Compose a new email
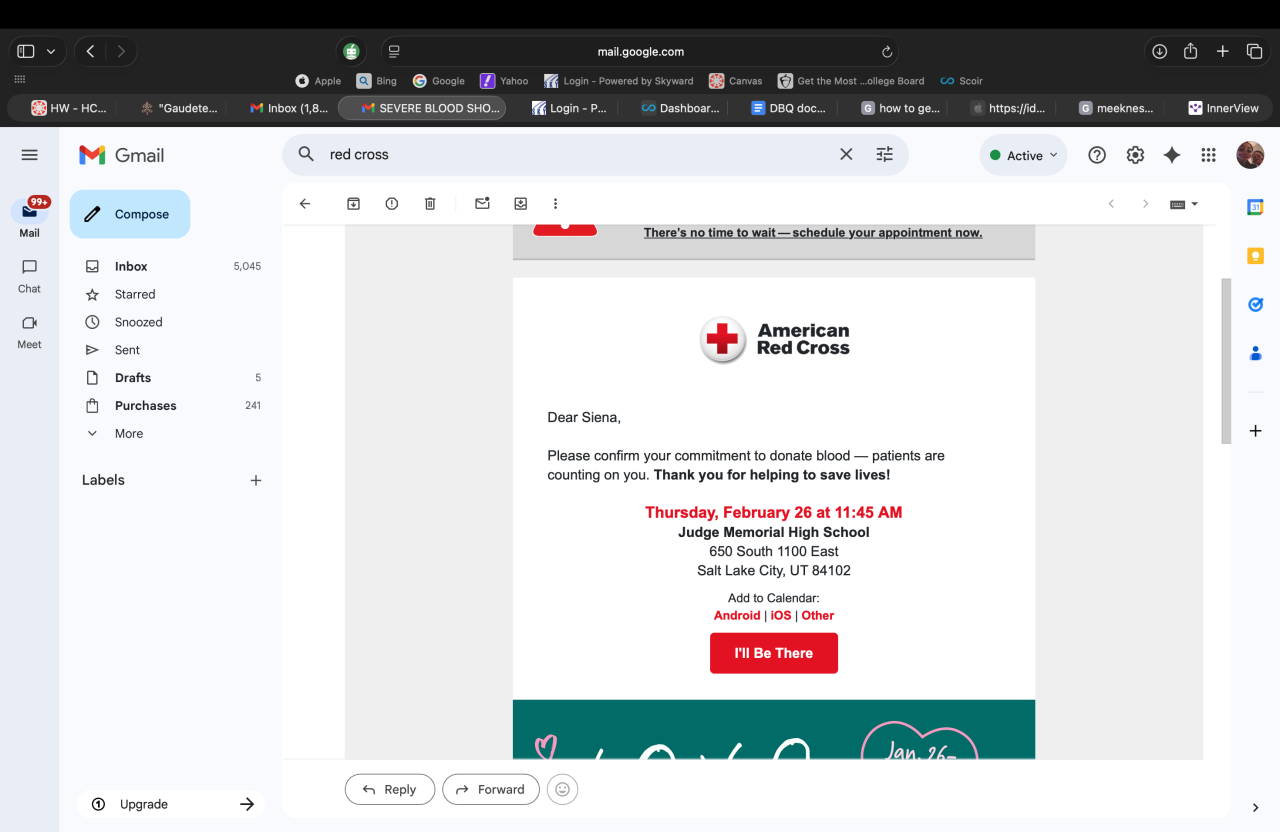The image size is (1280, 832). pyautogui.click(x=130, y=214)
